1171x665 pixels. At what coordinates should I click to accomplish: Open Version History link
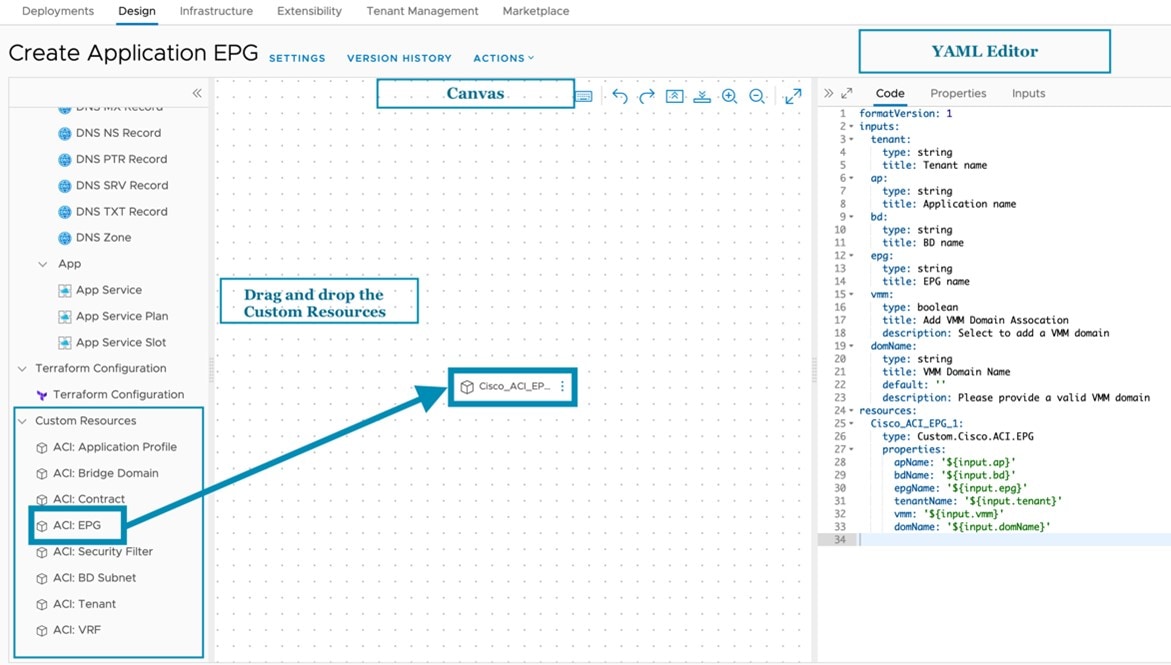pyautogui.click(x=400, y=58)
